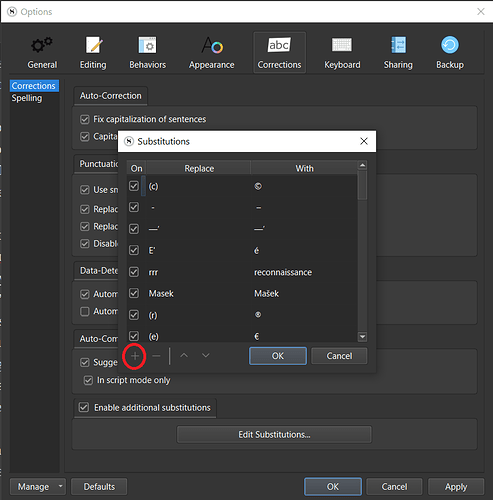The image size is (493, 500).
Task: Click the substitutions list scroll-down arrow
Action: point(362,337)
